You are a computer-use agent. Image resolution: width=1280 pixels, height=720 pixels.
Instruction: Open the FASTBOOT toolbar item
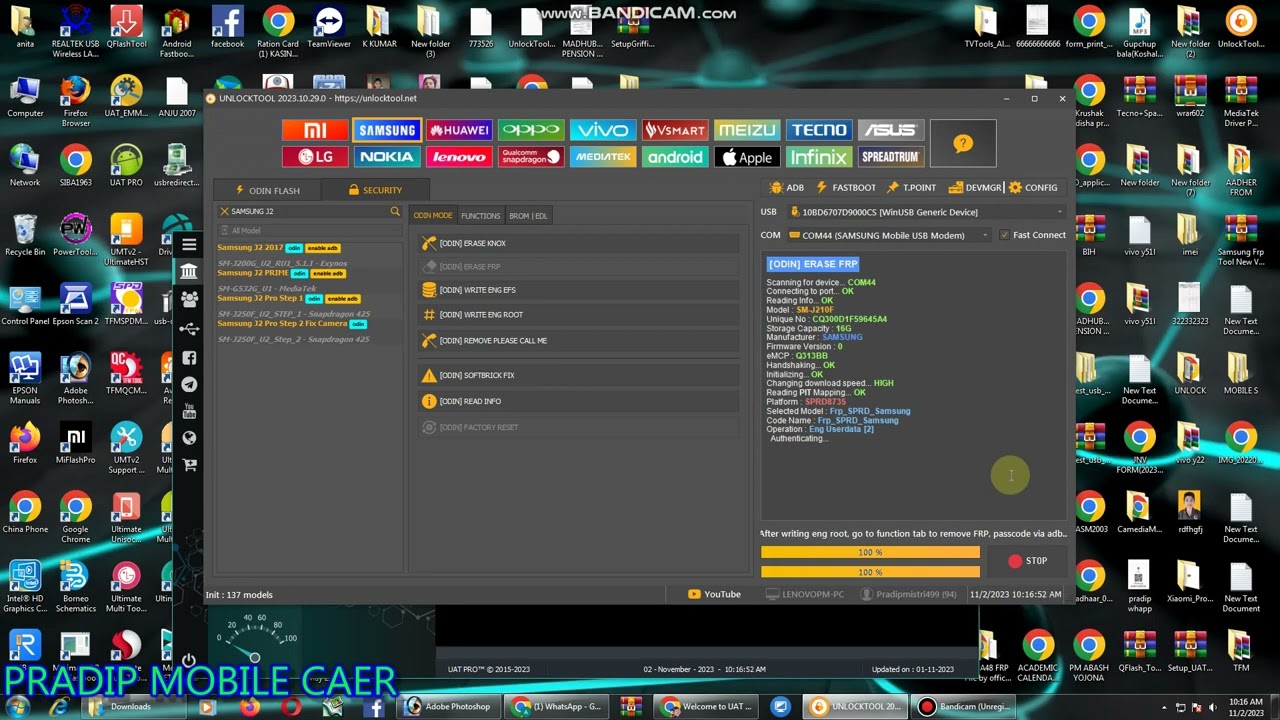846,188
